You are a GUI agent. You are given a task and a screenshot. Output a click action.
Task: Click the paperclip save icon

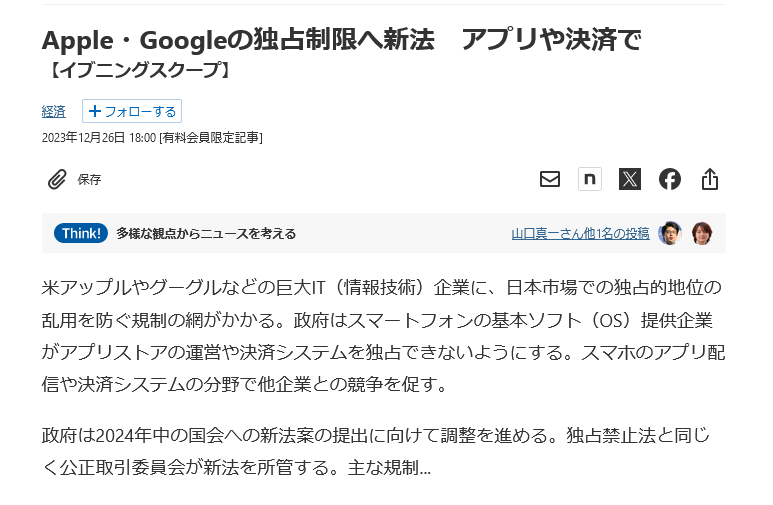pos(57,179)
